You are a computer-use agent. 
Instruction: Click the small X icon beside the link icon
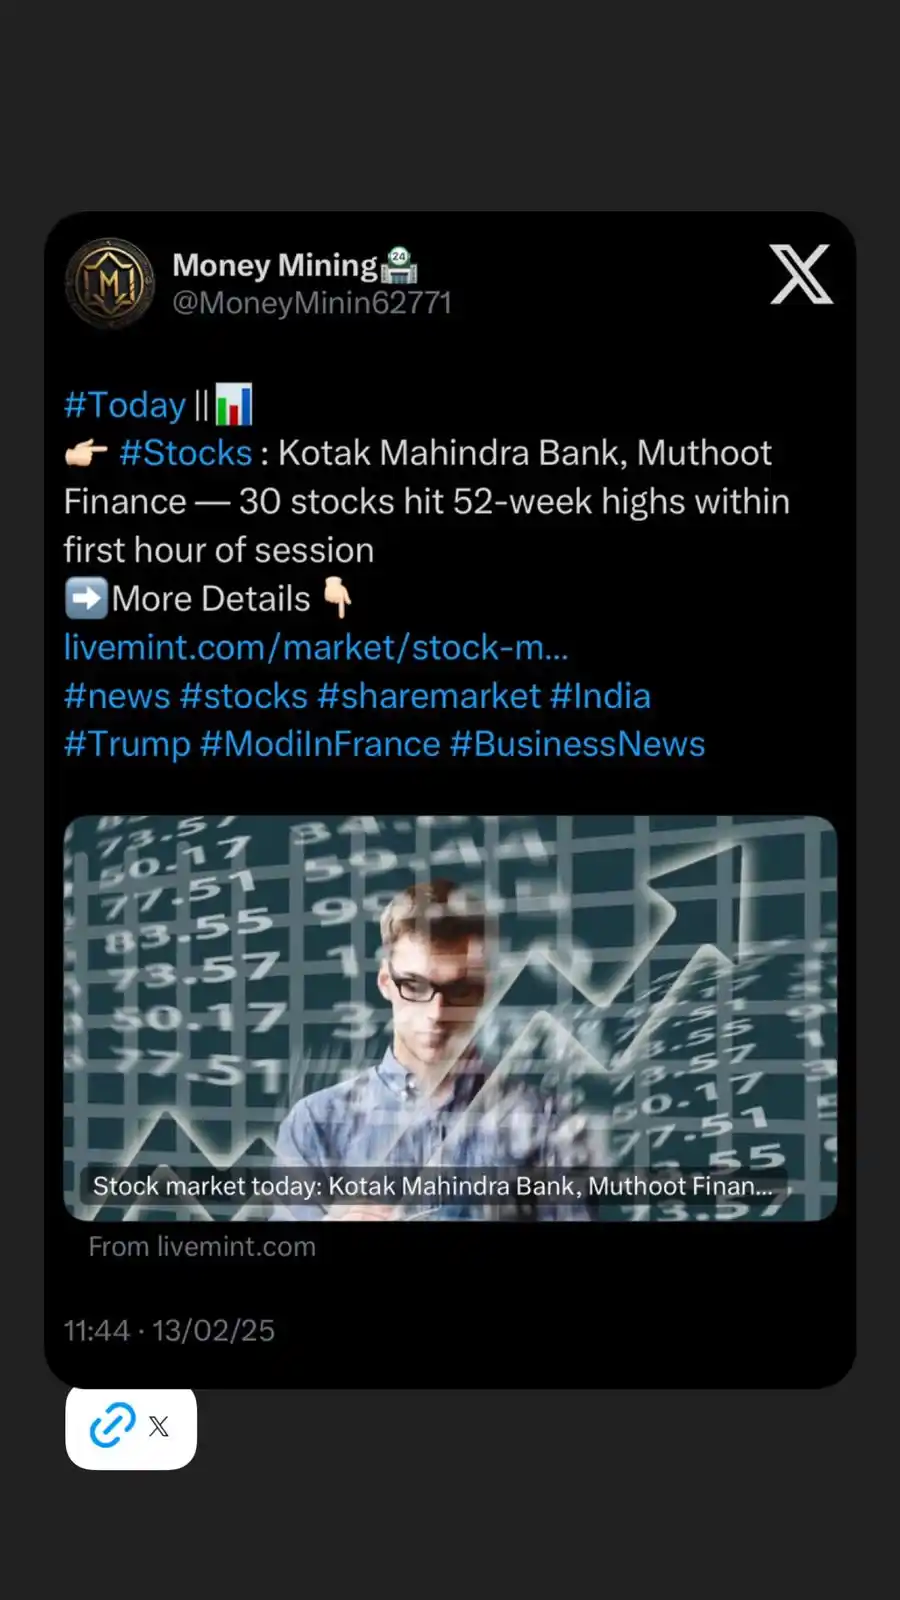[x=159, y=1426]
